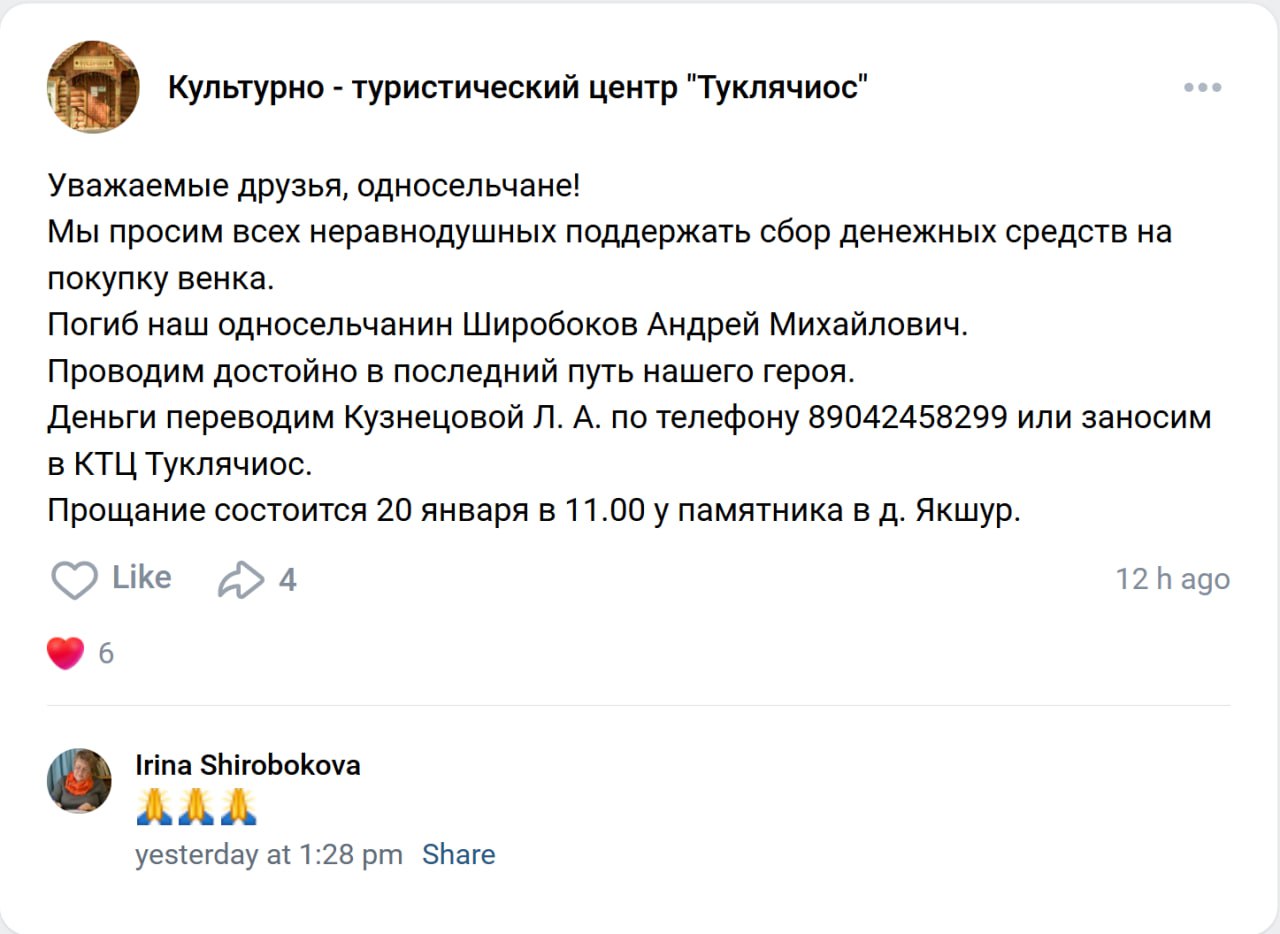
Task: Open the Туклячиос group avatar
Action: (93, 87)
